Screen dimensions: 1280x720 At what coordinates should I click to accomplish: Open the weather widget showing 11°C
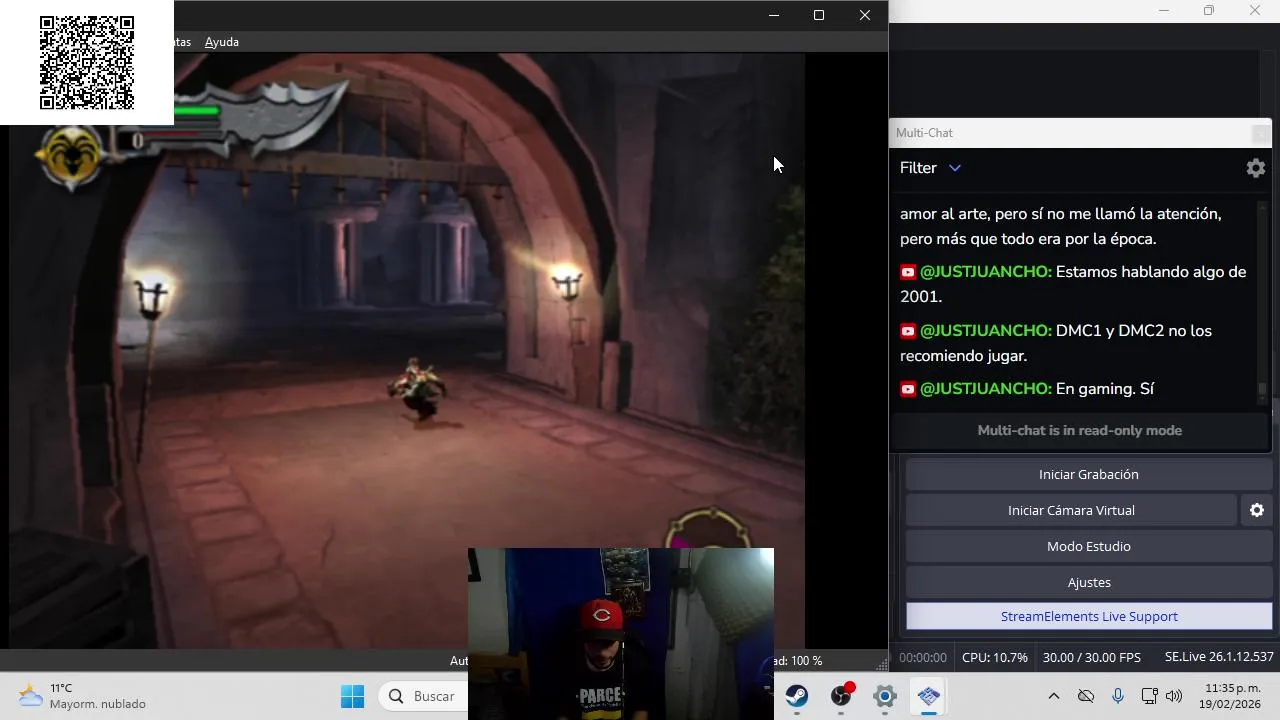[82, 696]
